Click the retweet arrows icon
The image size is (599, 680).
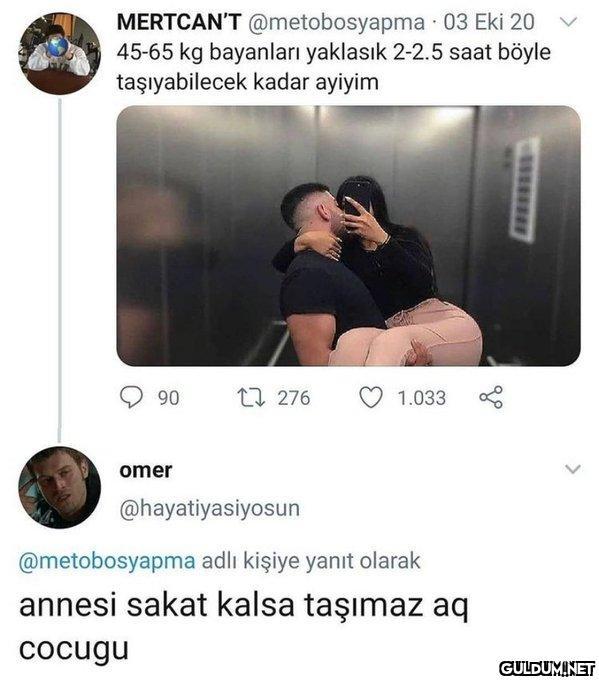click(x=251, y=397)
